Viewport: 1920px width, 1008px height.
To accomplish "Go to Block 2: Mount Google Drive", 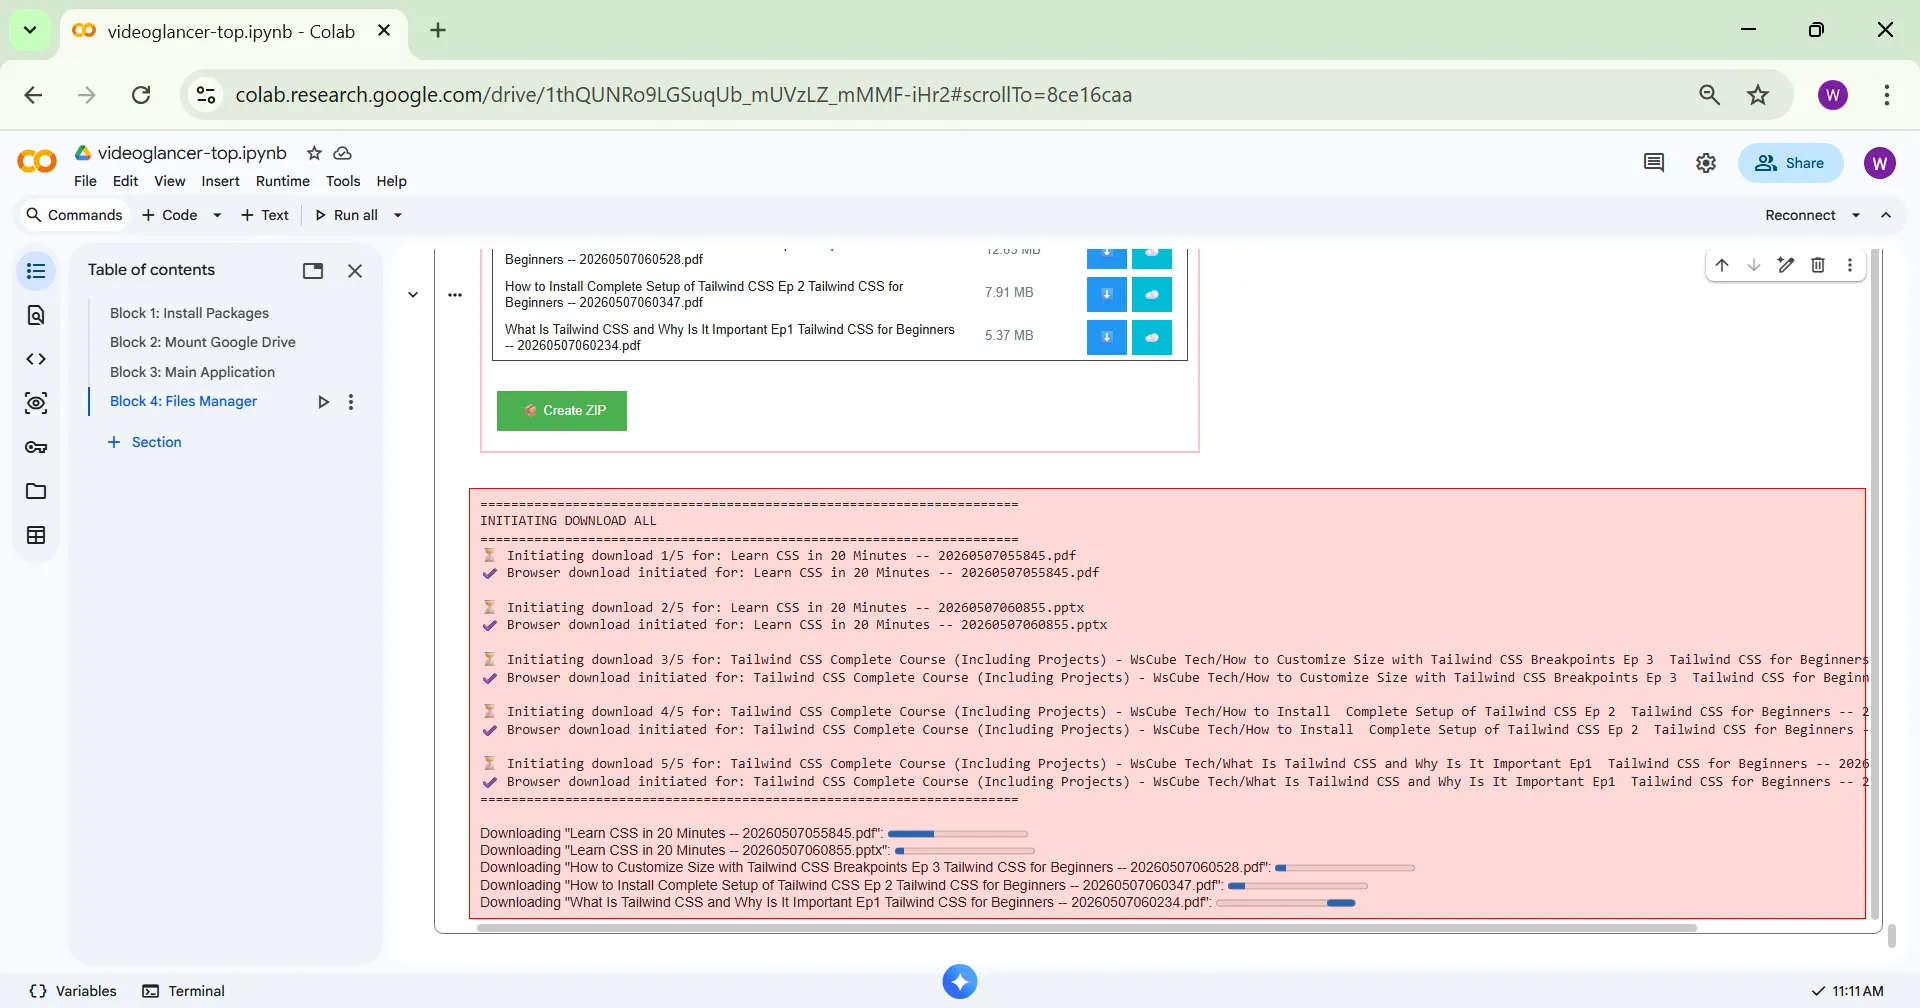I will tap(203, 342).
